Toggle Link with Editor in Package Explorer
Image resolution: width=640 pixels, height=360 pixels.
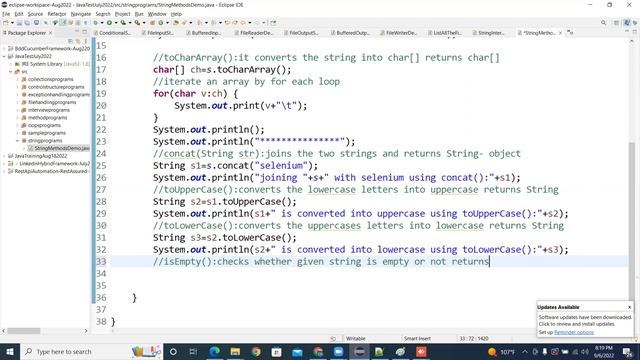click(78, 41)
